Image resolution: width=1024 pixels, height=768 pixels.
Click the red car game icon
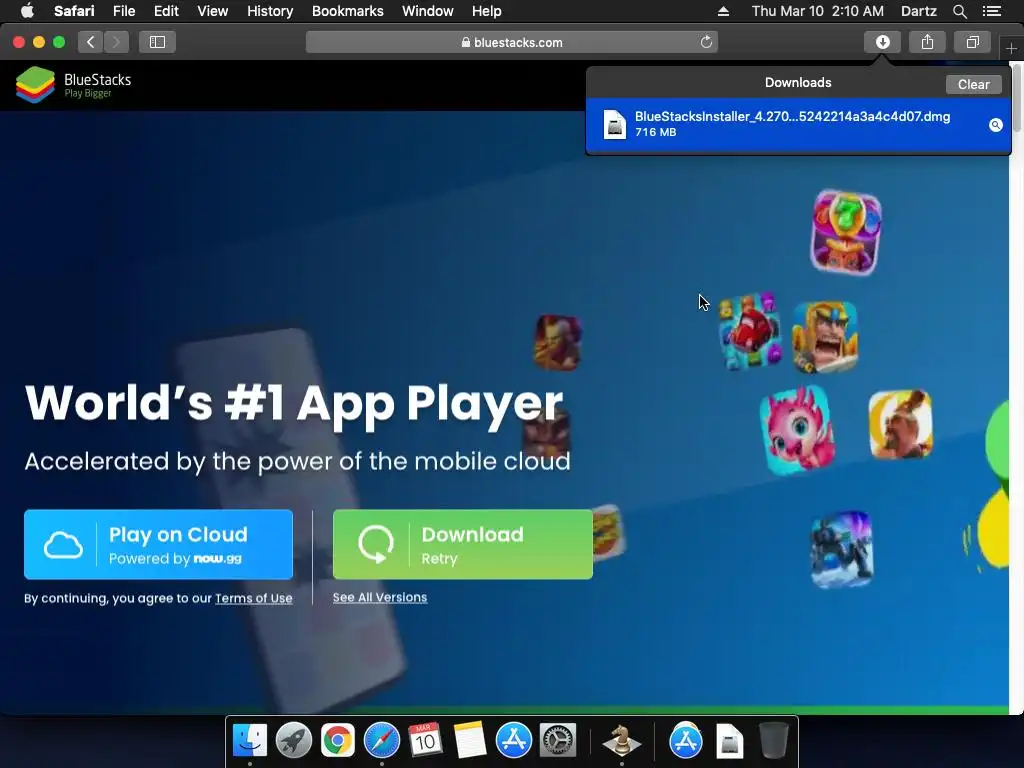[x=749, y=331]
